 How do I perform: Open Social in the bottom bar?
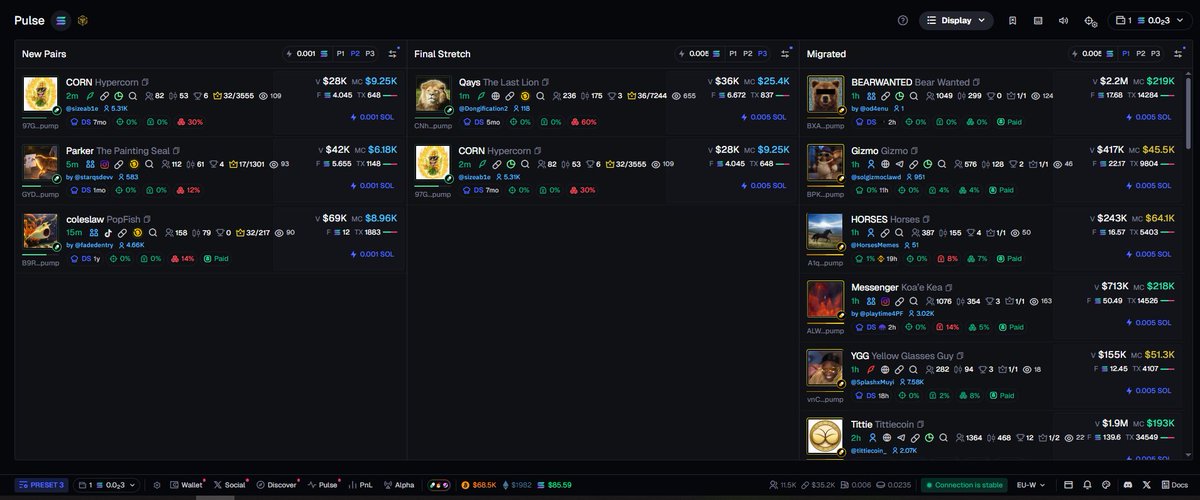229,485
